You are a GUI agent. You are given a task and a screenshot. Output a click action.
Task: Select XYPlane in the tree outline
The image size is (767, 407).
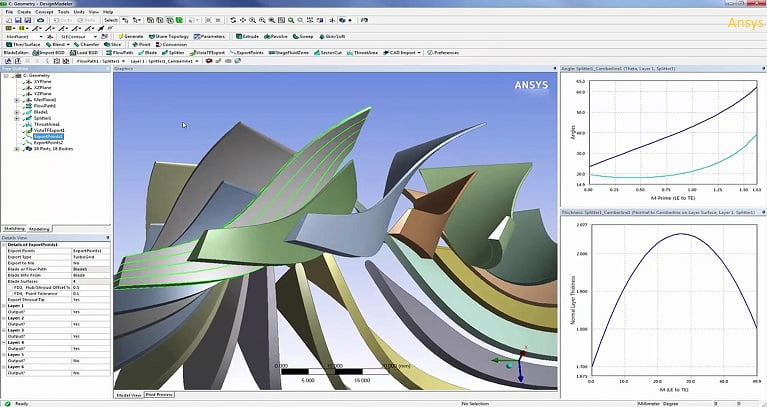pos(42,81)
